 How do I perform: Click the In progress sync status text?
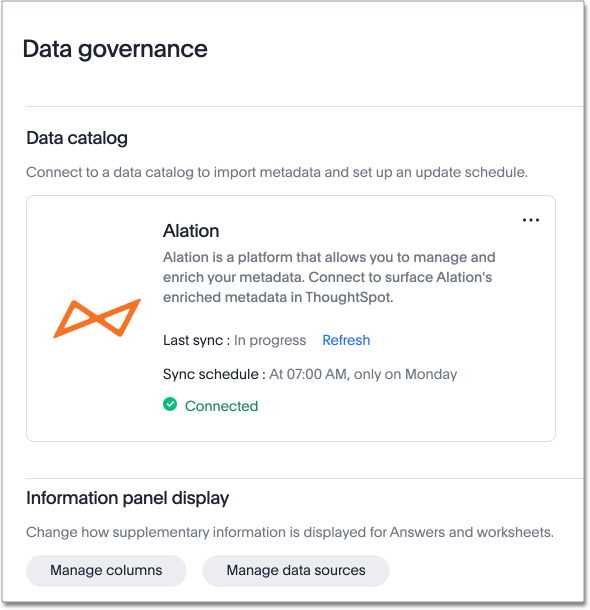[x=270, y=340]
